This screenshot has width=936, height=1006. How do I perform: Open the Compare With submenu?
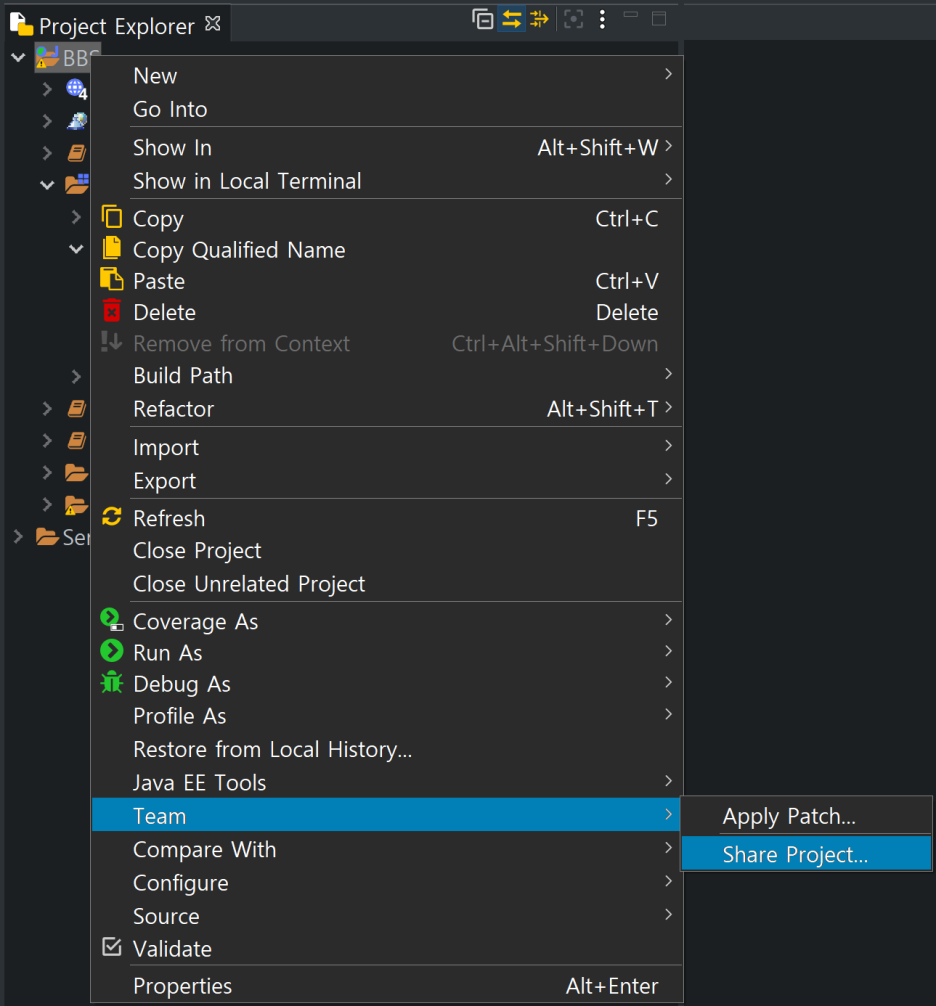387,849
